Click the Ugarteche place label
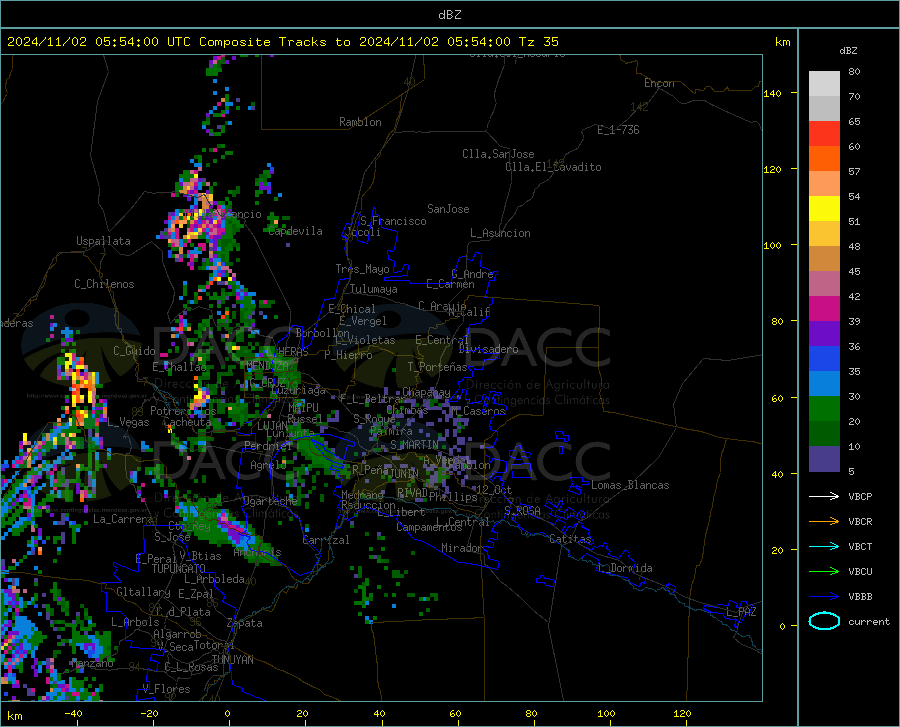 [x=270, y=501]
